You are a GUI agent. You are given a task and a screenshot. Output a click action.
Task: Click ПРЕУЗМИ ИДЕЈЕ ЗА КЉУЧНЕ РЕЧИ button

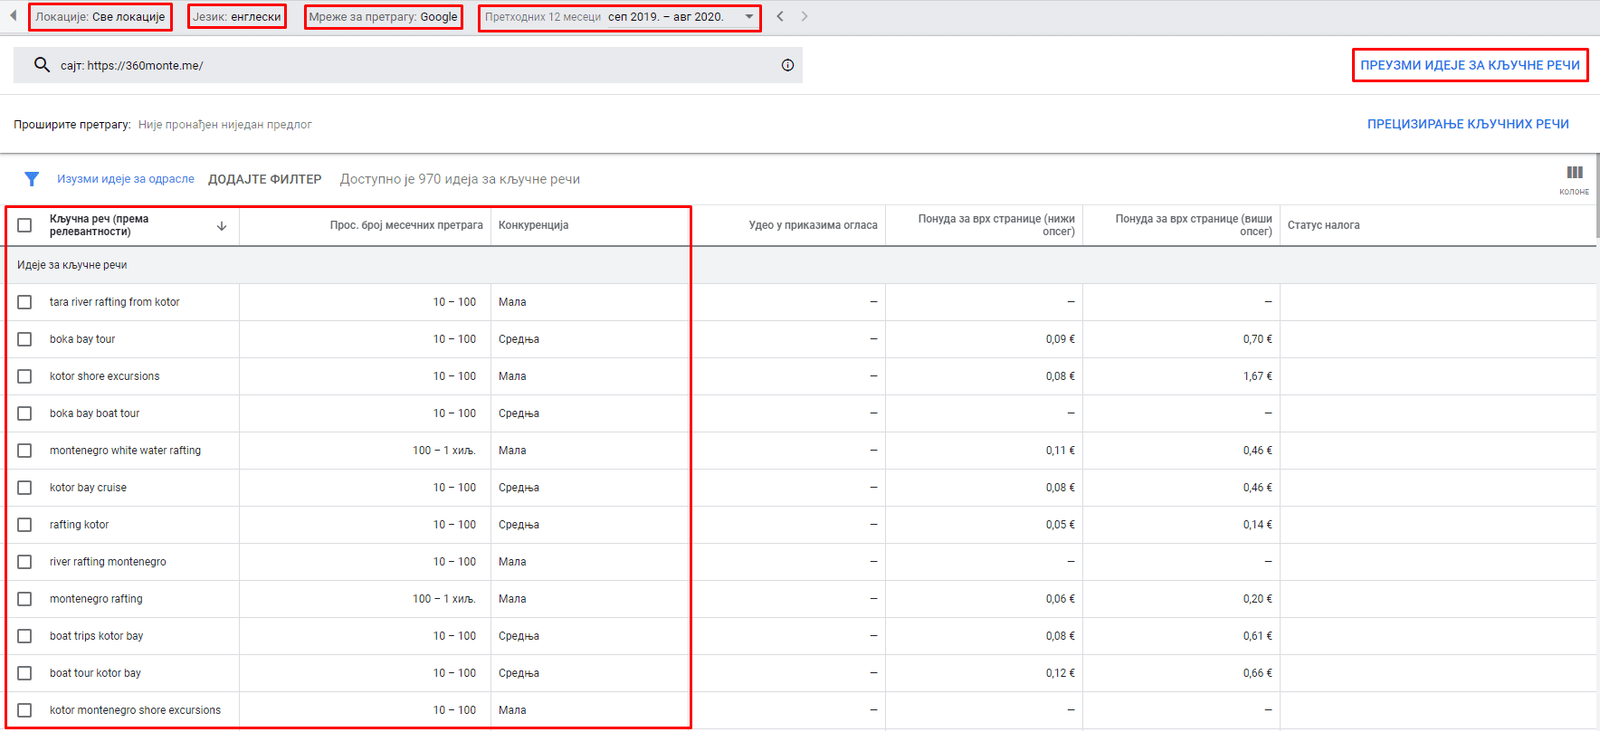pos(1470,65)
